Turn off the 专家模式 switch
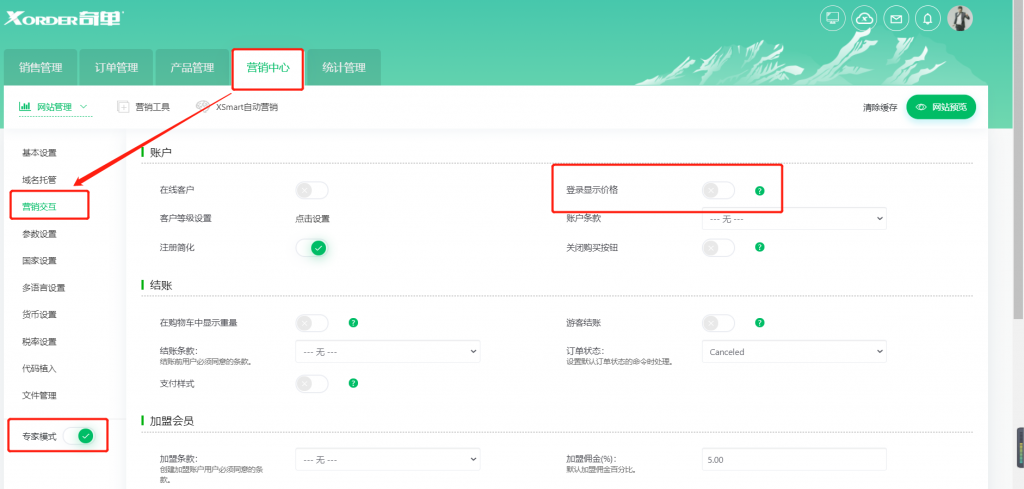 (x=79, y=436)
